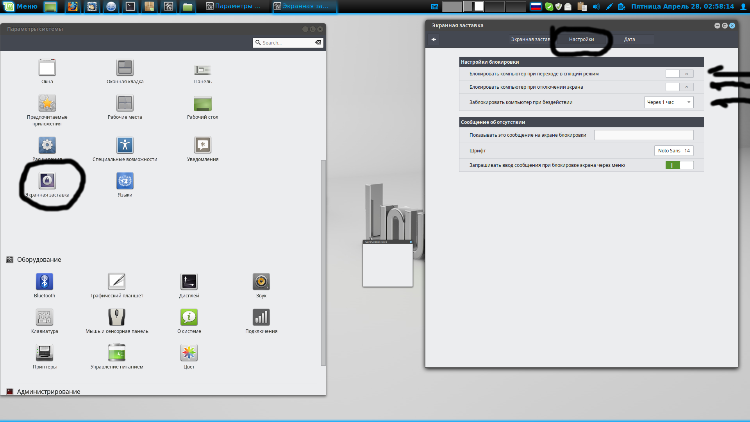Expand the lock delay dropdown
Viewport: 750px width, 422px height.
pyautogui.click(x=668, y=102)
